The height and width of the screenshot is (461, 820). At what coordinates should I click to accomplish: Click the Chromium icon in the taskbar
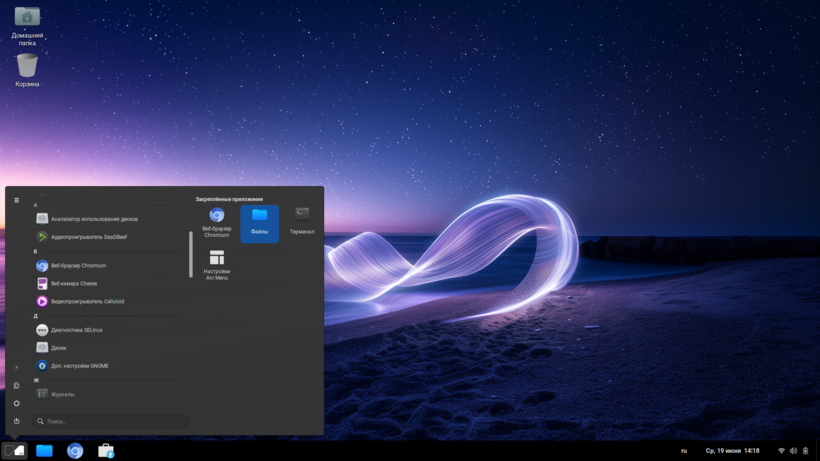click(x=75, y=451)
